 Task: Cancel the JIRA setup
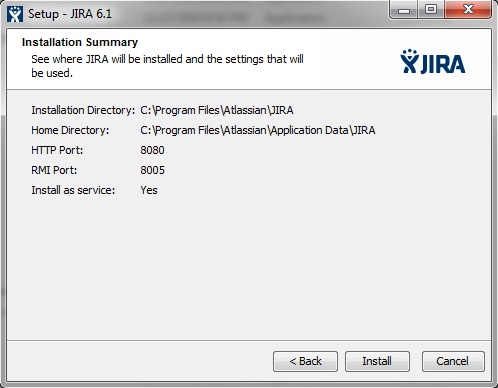click(453, 361)
